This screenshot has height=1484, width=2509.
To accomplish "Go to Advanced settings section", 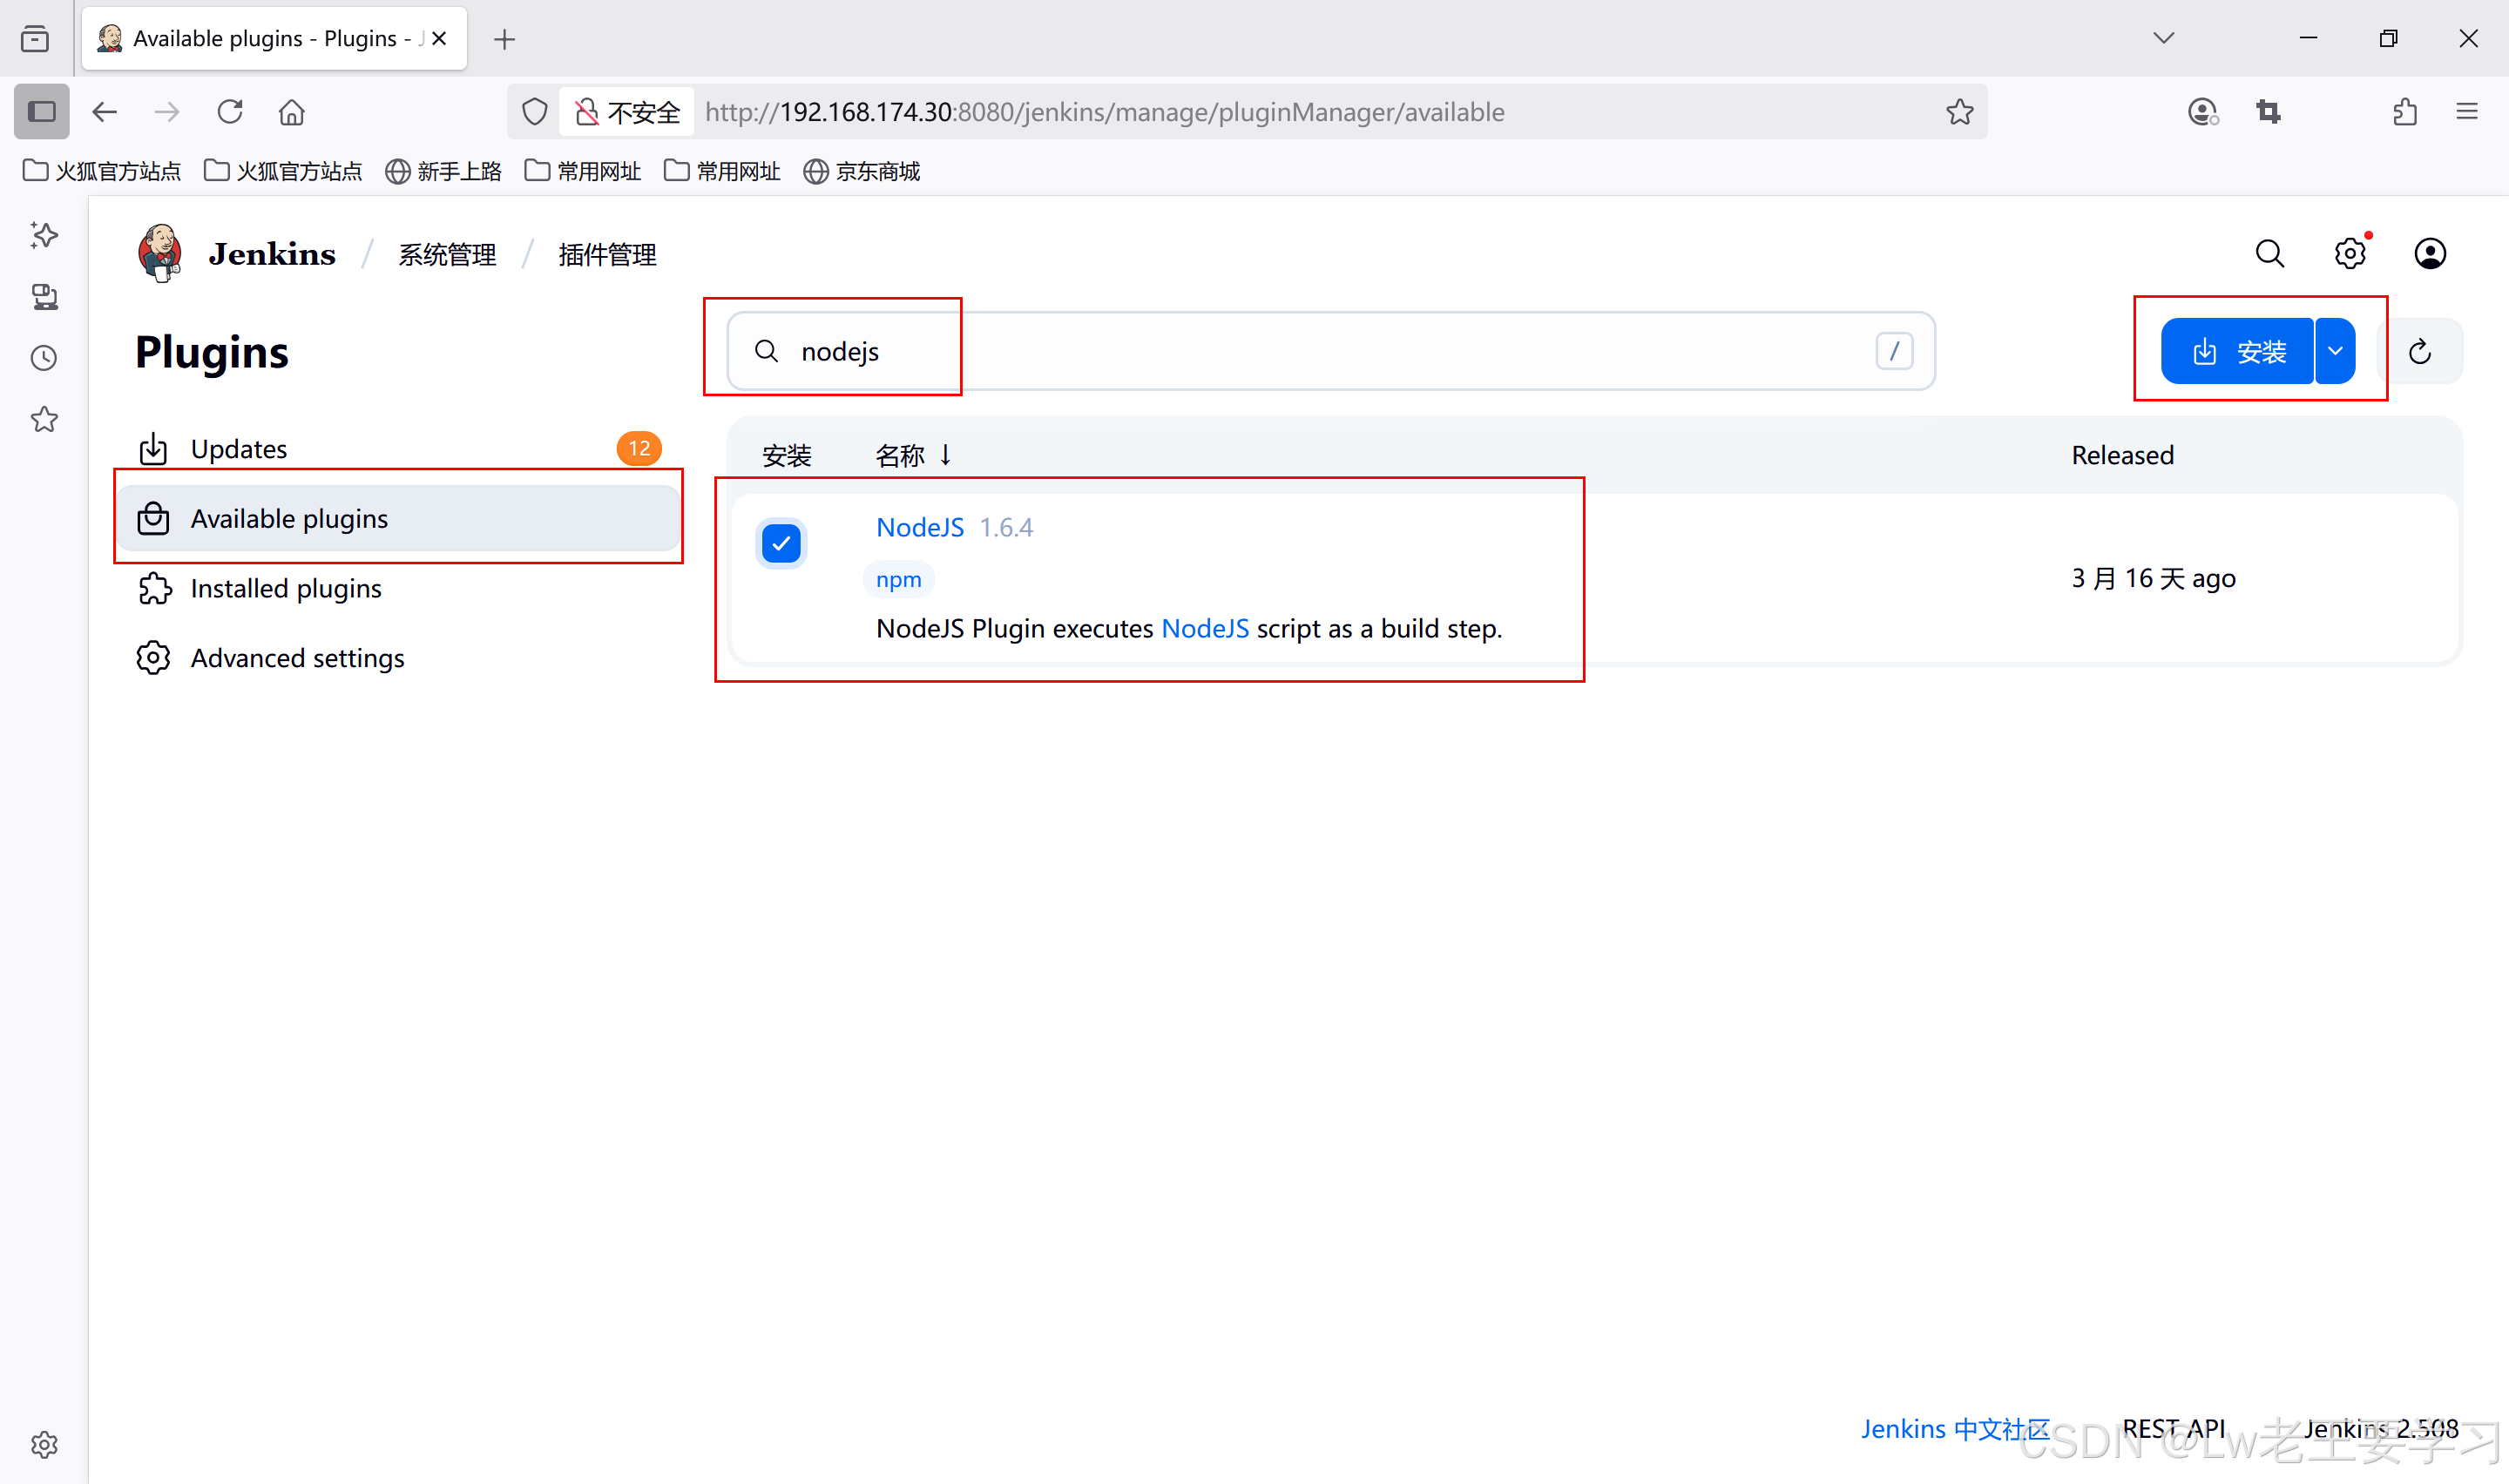I will pyautogui.click(x=297, y=658).
